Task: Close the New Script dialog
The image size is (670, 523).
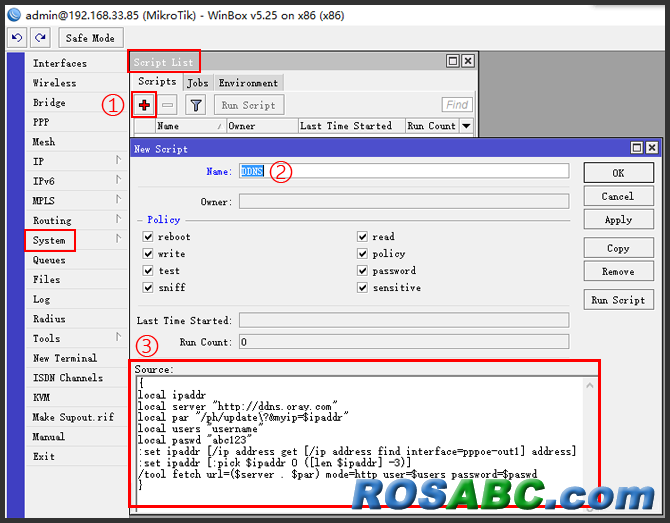Action: coord(652,148)
